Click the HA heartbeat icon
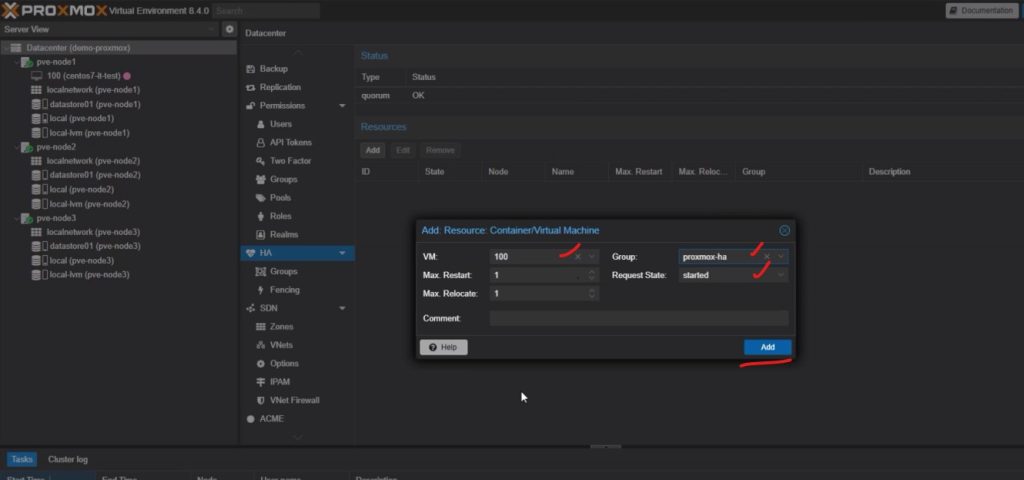The height and width of the screenshot is (480, 1024). click(250, 253)
